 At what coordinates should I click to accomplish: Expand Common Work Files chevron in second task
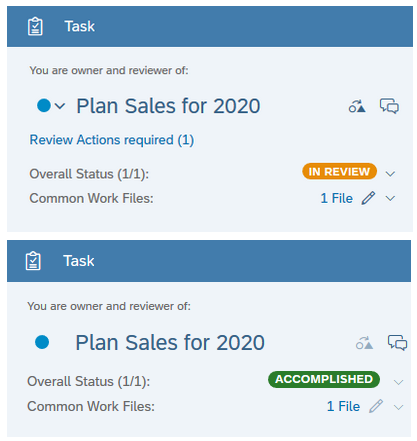pyautogui.click(x=398, y=407)
